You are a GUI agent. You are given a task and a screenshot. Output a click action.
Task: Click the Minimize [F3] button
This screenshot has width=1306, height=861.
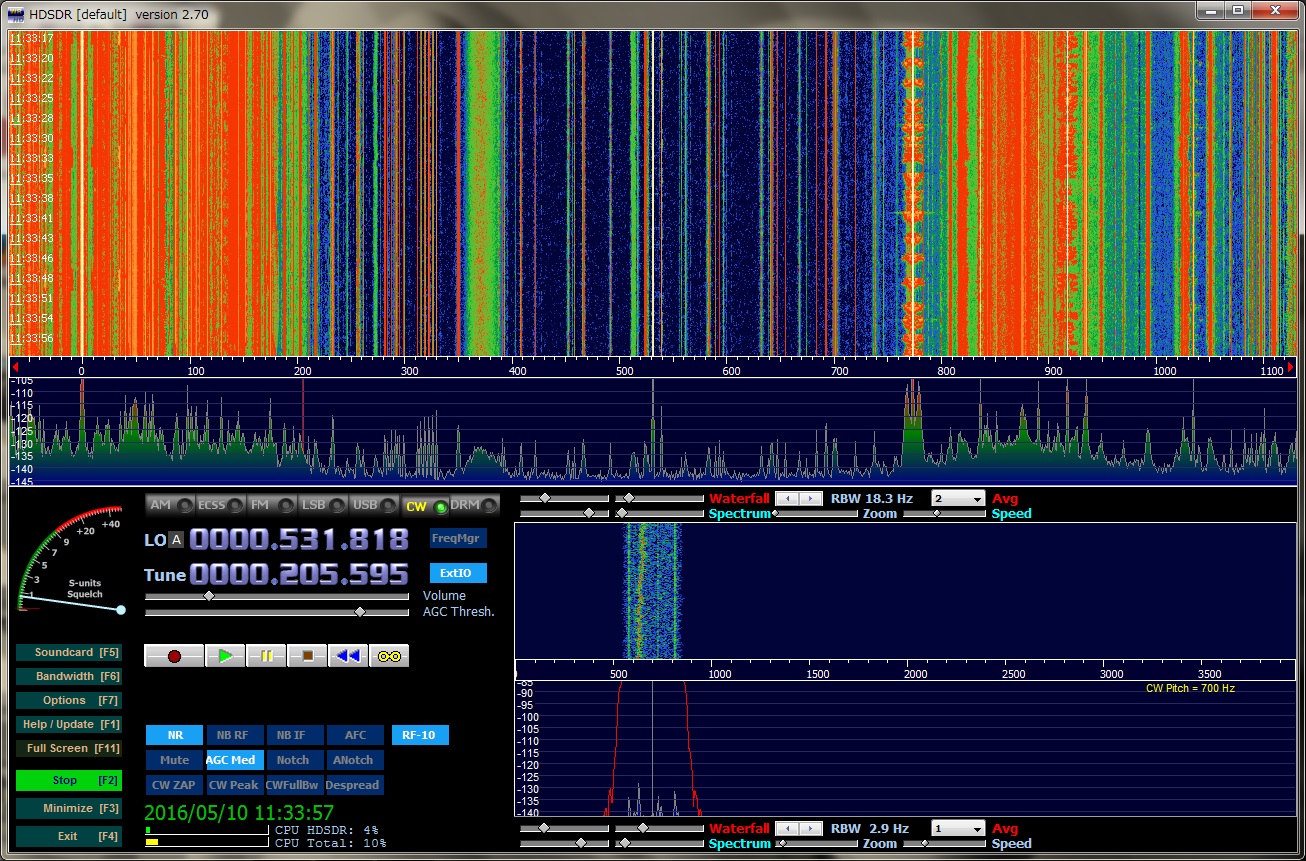click(69, 808)
